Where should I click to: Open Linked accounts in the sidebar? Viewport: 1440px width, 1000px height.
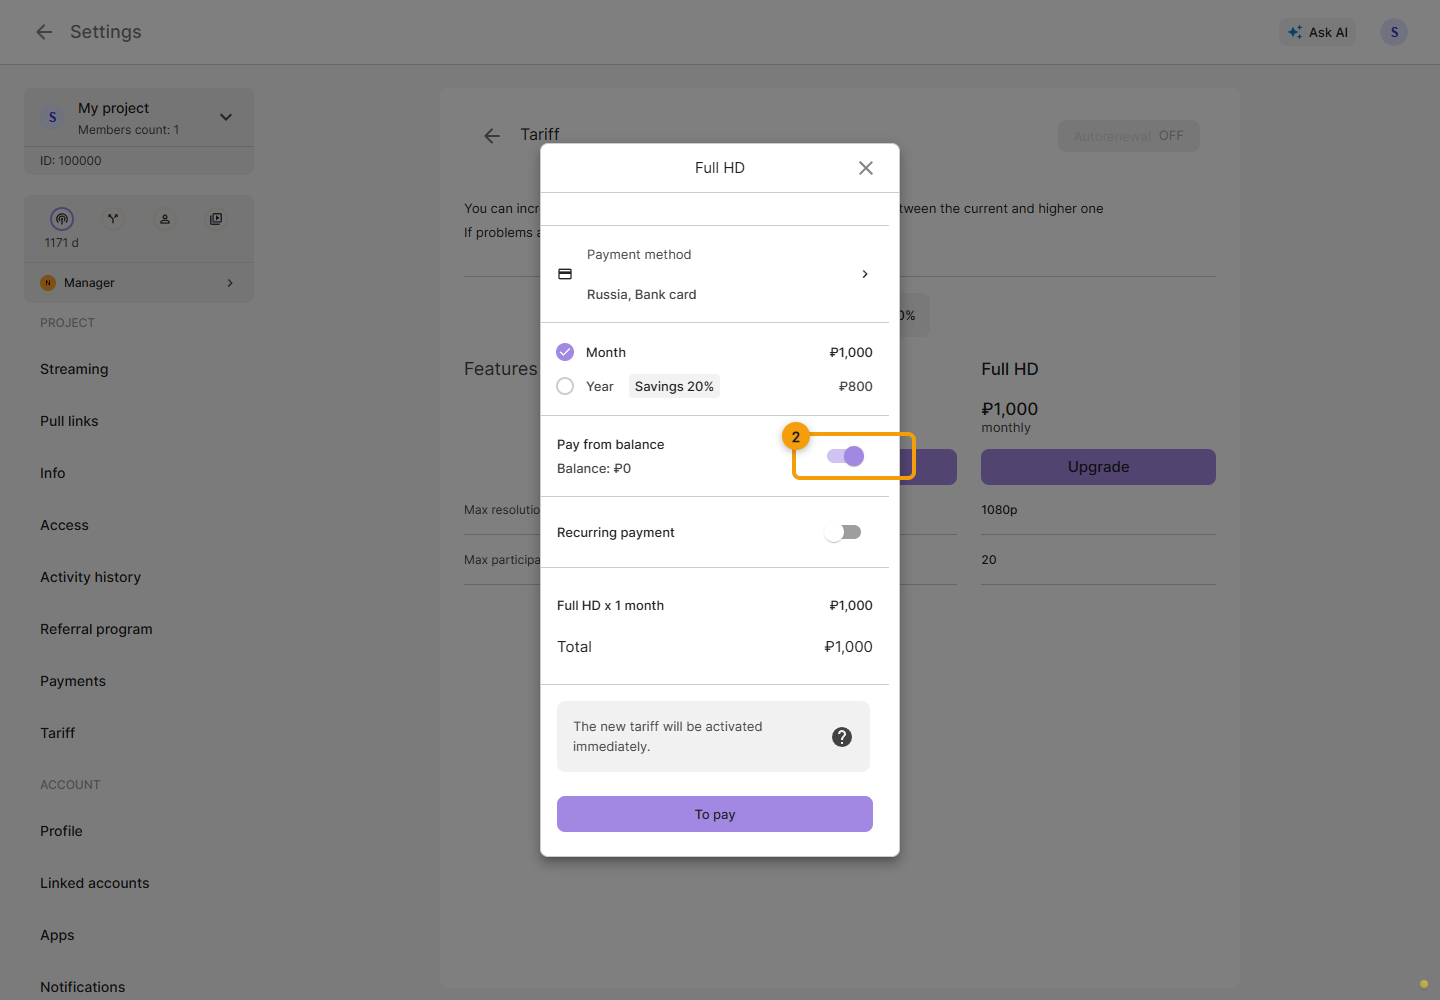click(x=95, y=883)
